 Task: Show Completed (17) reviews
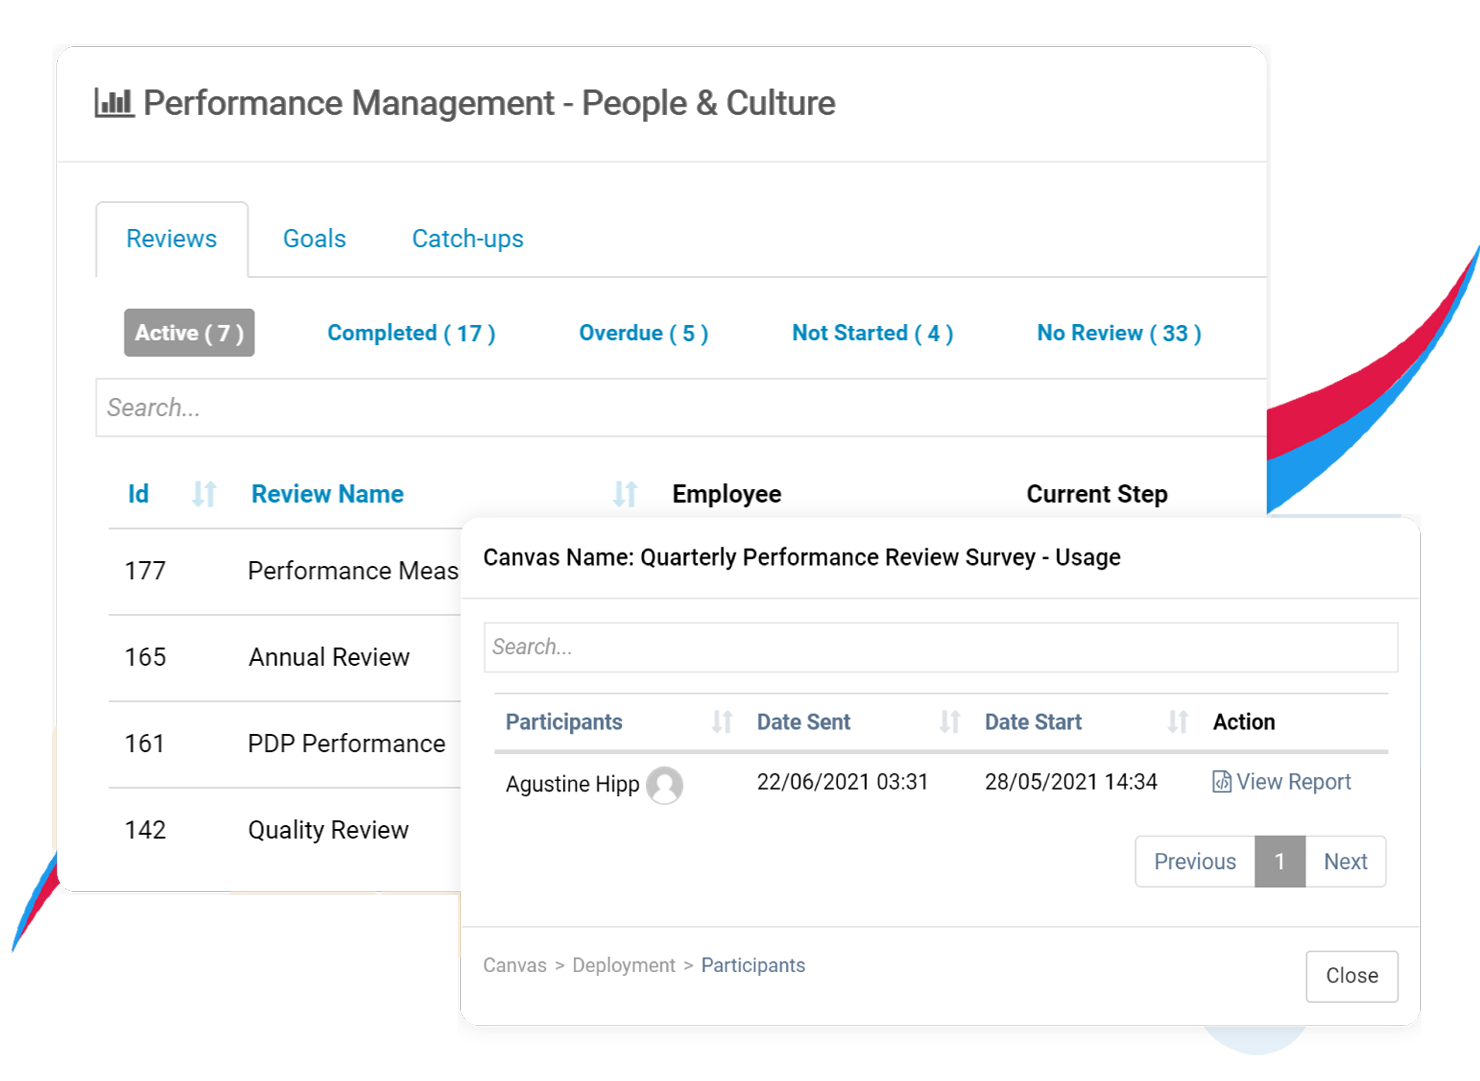point(411,332)
